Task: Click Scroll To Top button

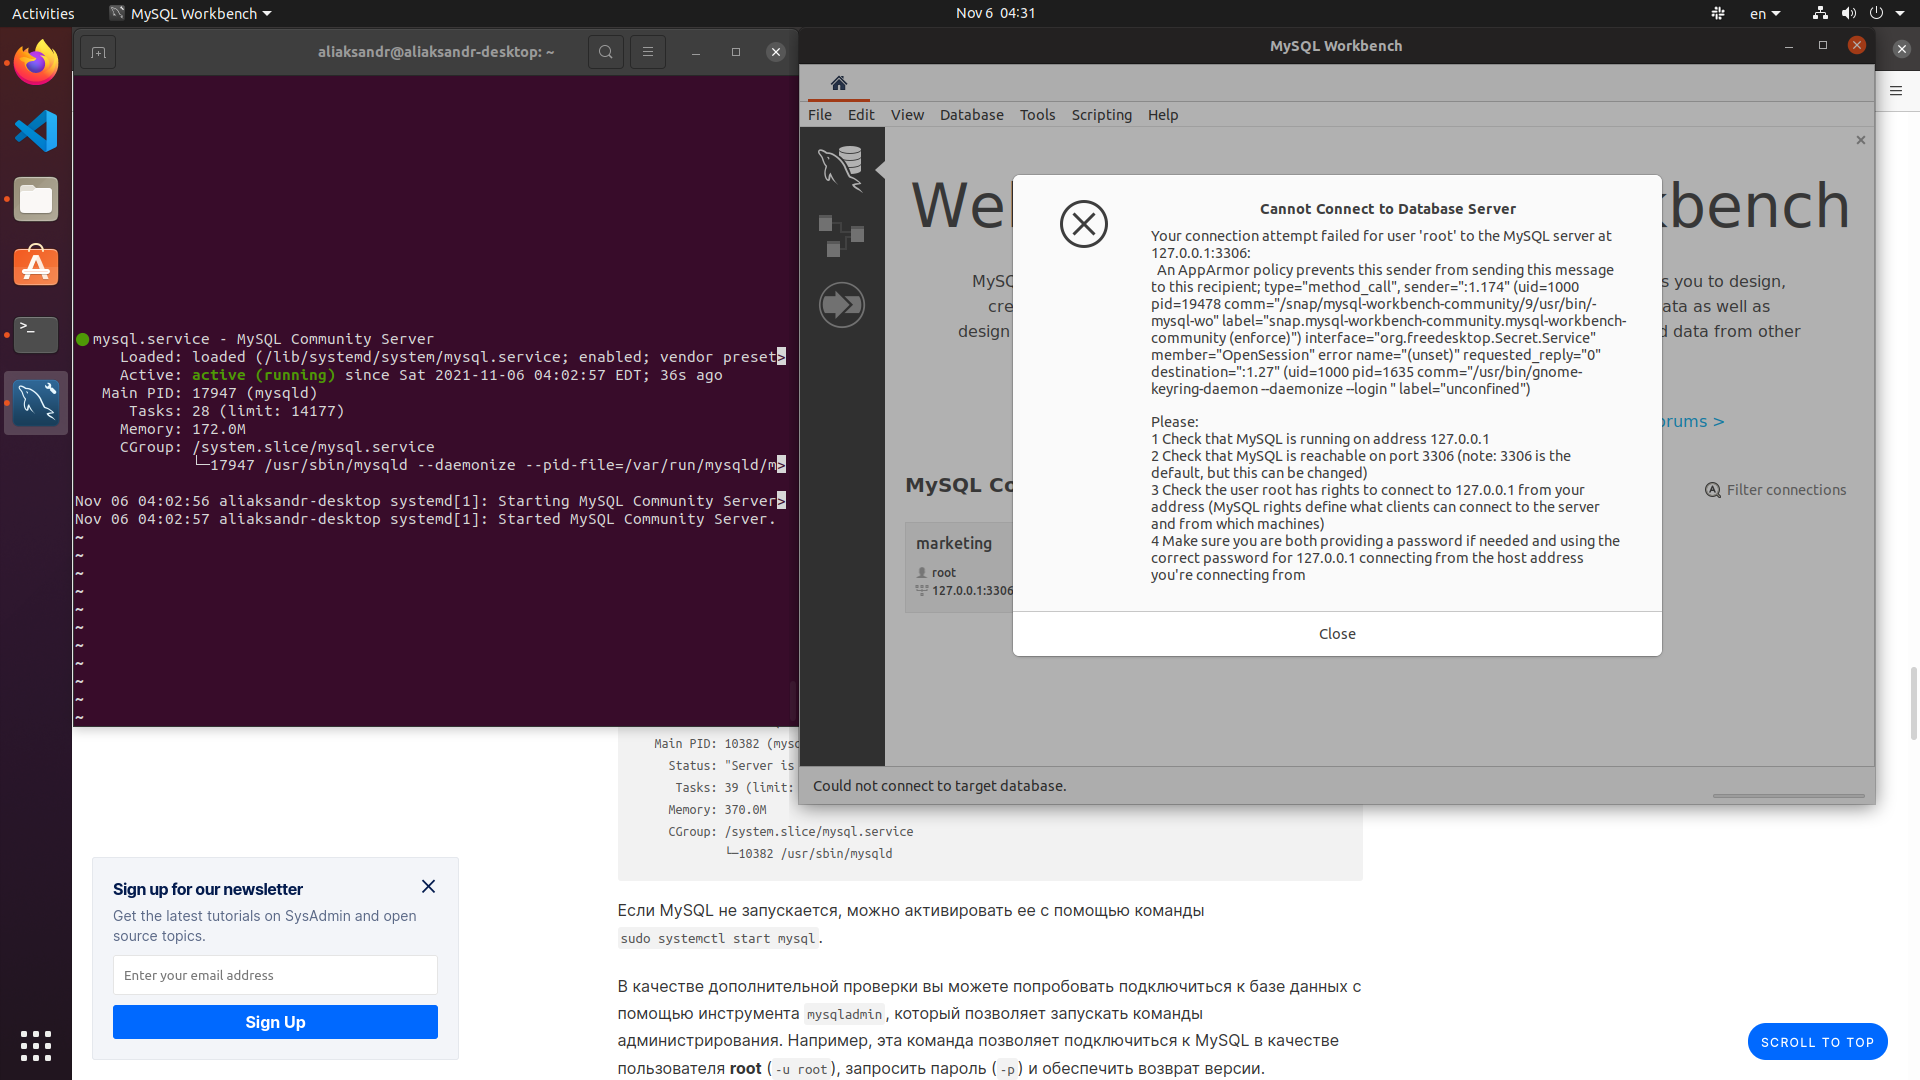Action: pyautogui.click(x=1817, y=1042)
